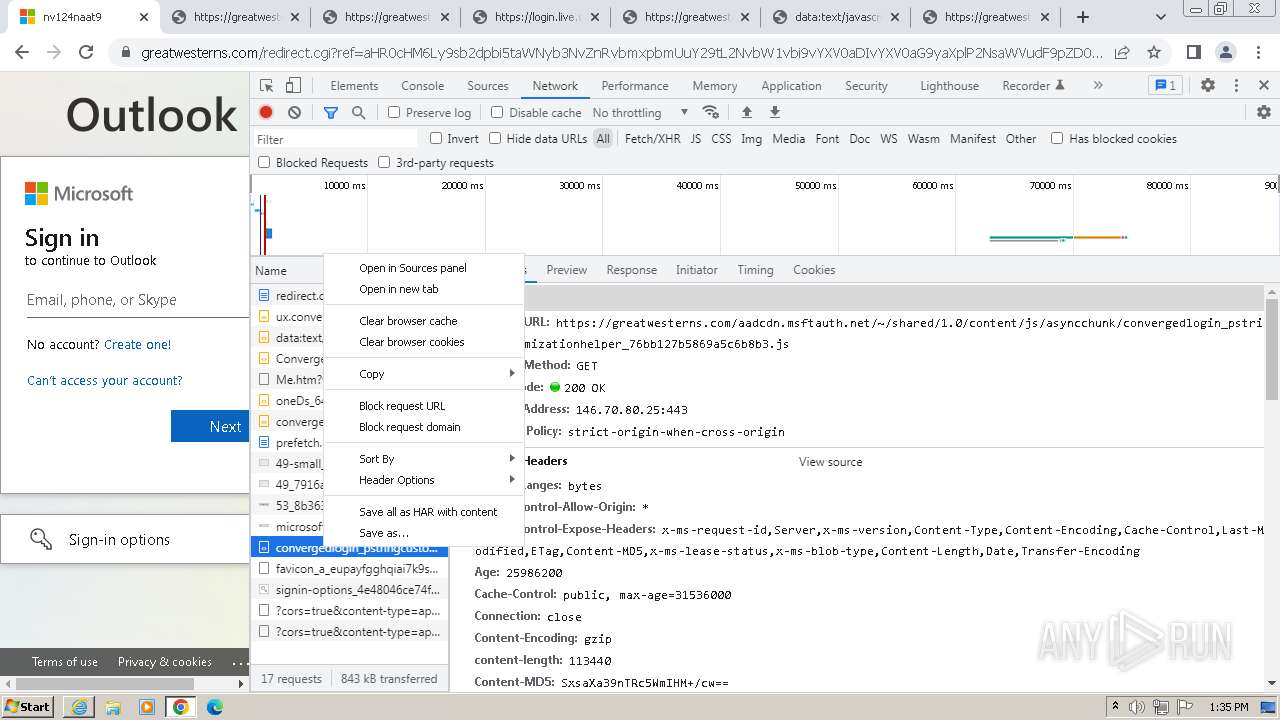The width and height of the screenshot is (1280, 720).
Task: Close the DevTools panel
Action: pyautogui.click(x=1264, y=86)
